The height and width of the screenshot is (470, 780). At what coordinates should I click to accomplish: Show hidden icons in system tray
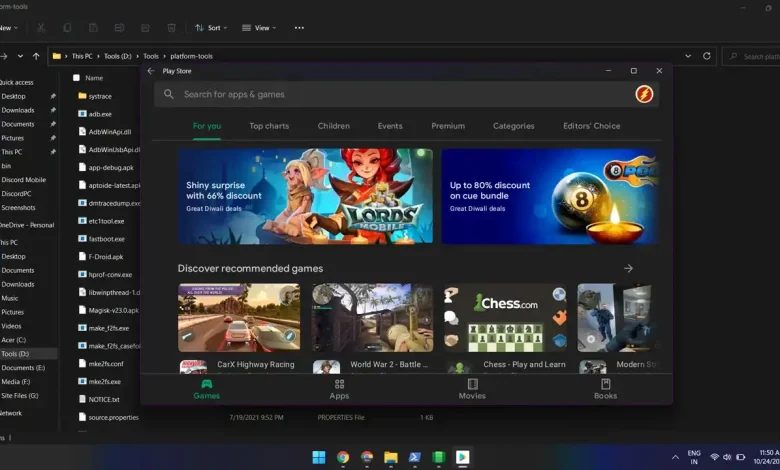(675, 457)
